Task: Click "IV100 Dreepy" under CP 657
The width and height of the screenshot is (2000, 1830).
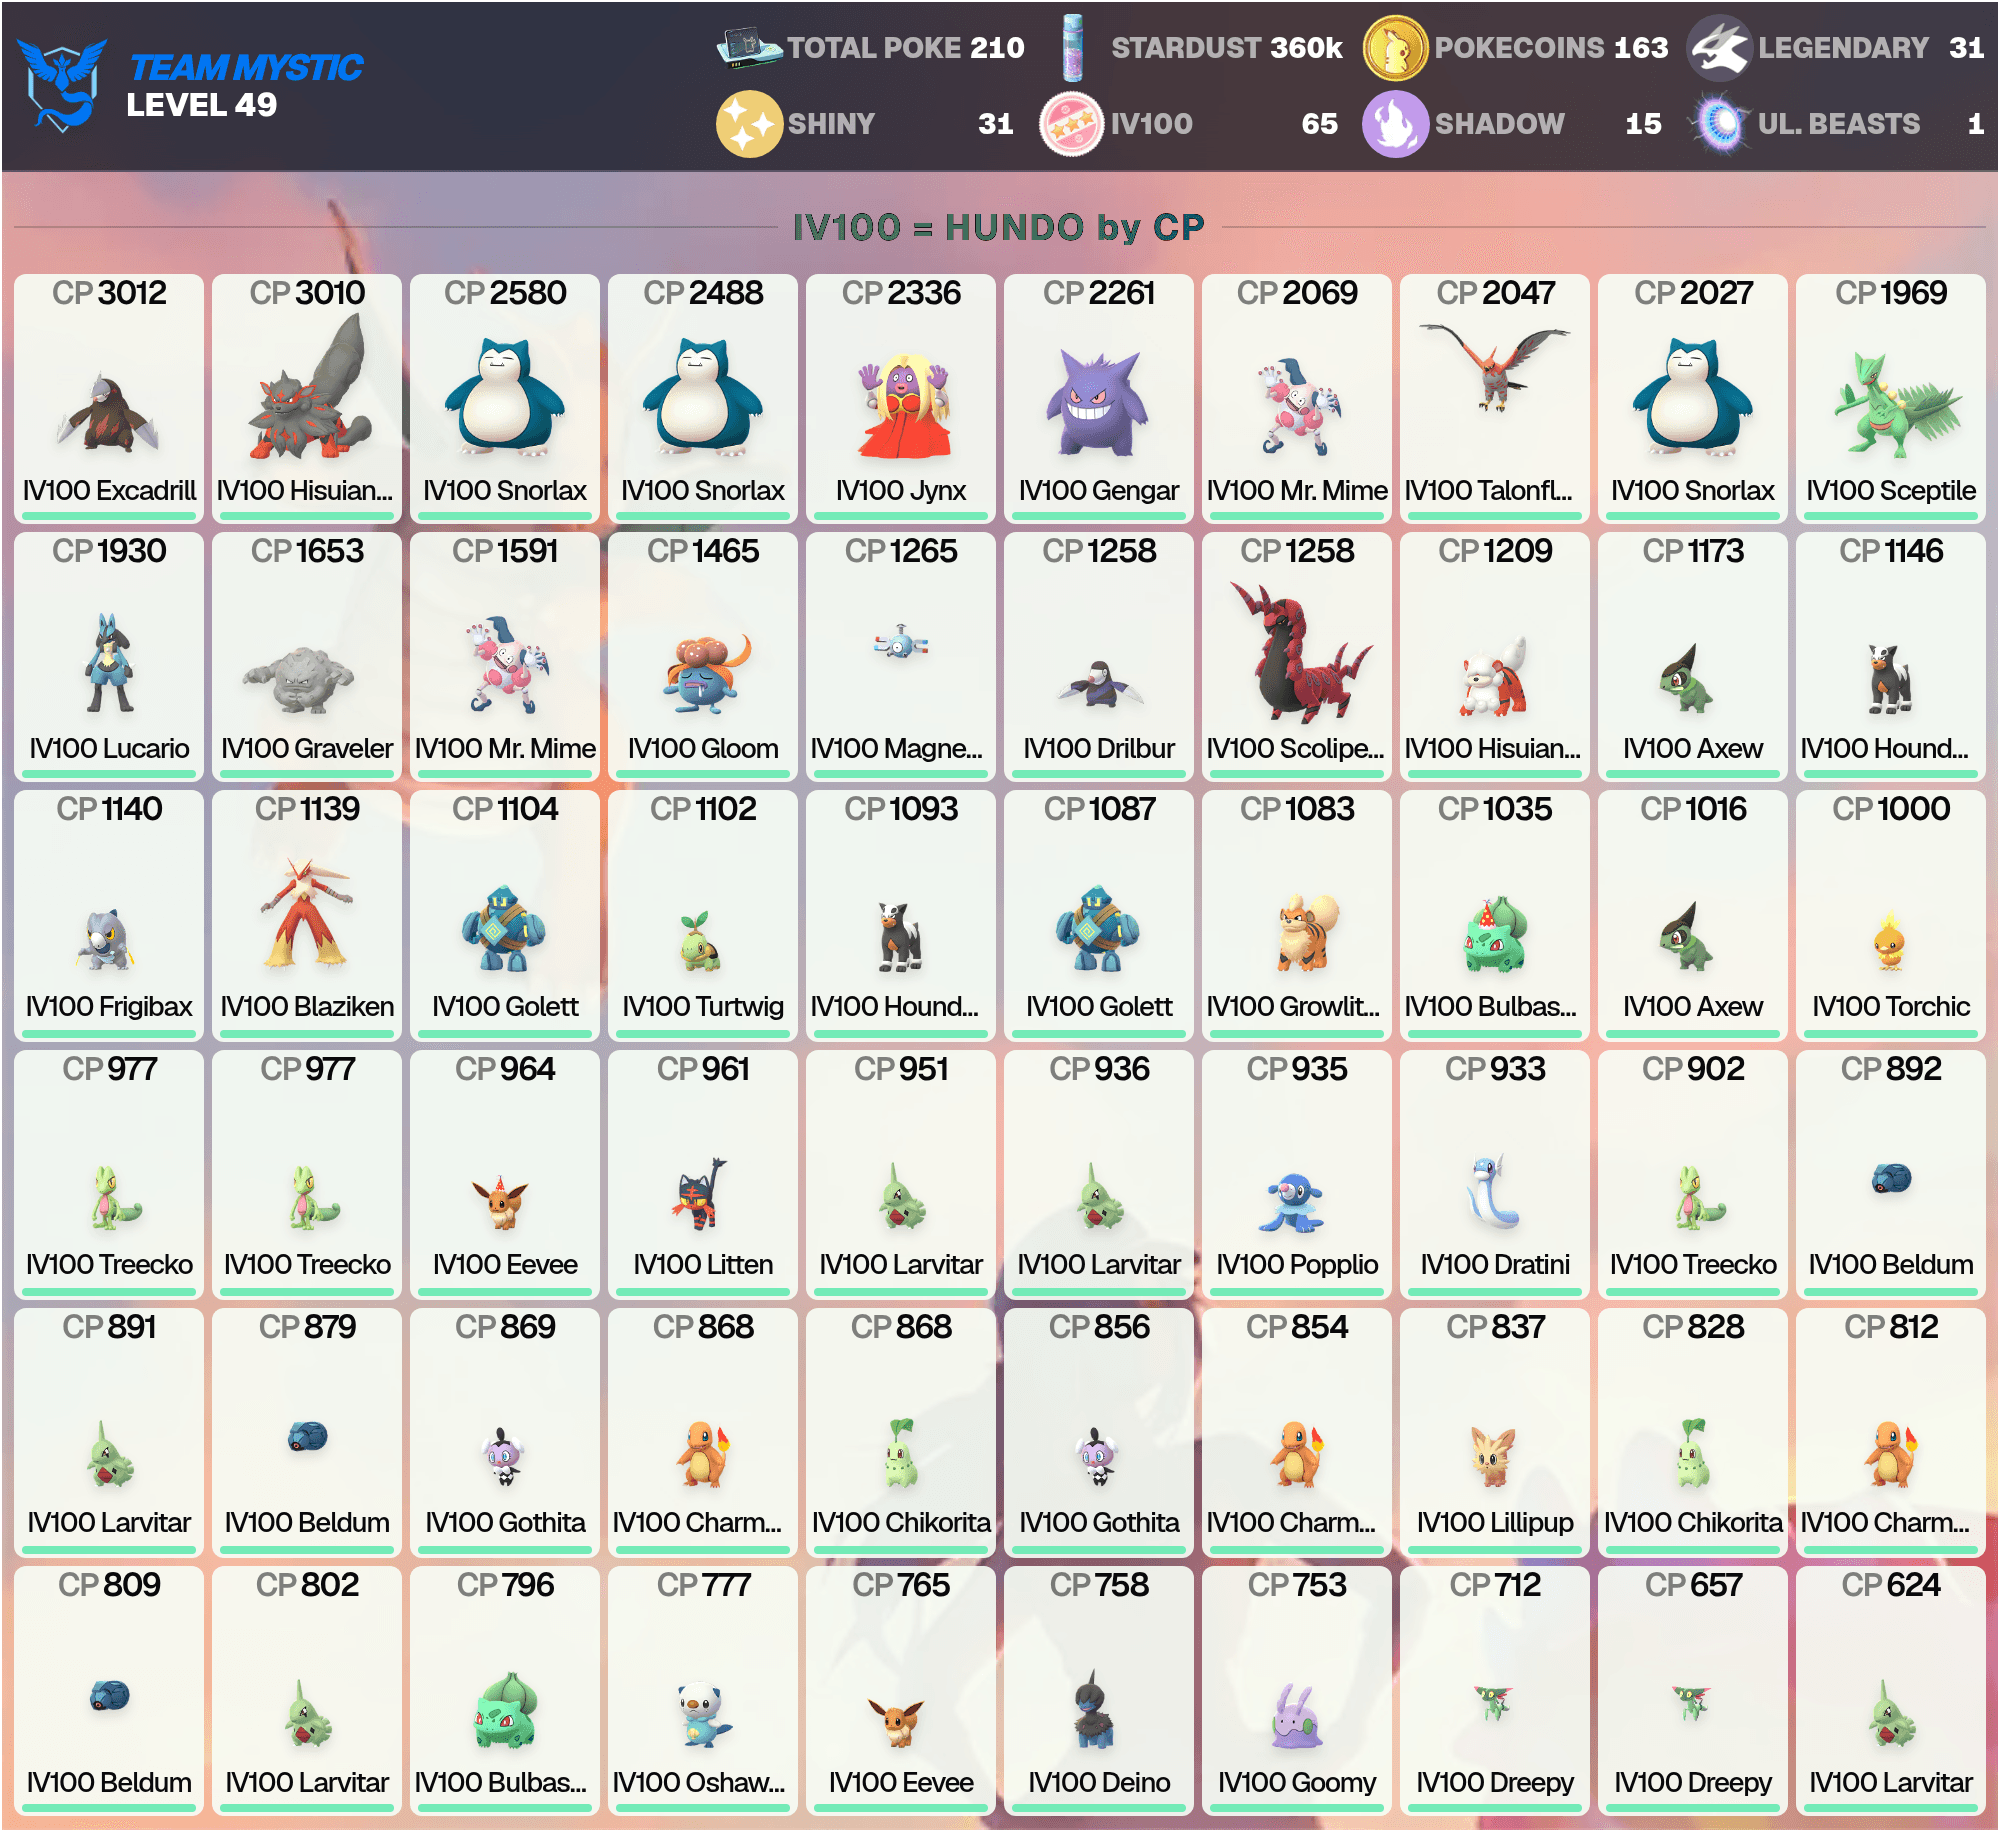Action: [x=1693, y=1783]
